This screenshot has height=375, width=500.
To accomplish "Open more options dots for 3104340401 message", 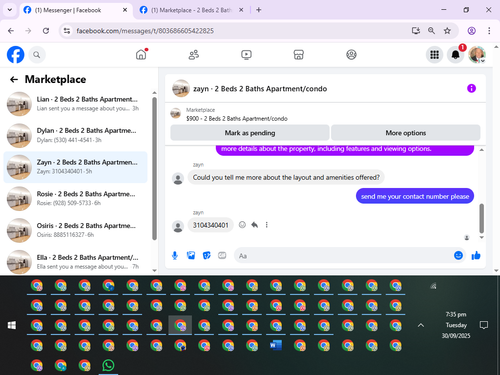I will pos(267,225).
